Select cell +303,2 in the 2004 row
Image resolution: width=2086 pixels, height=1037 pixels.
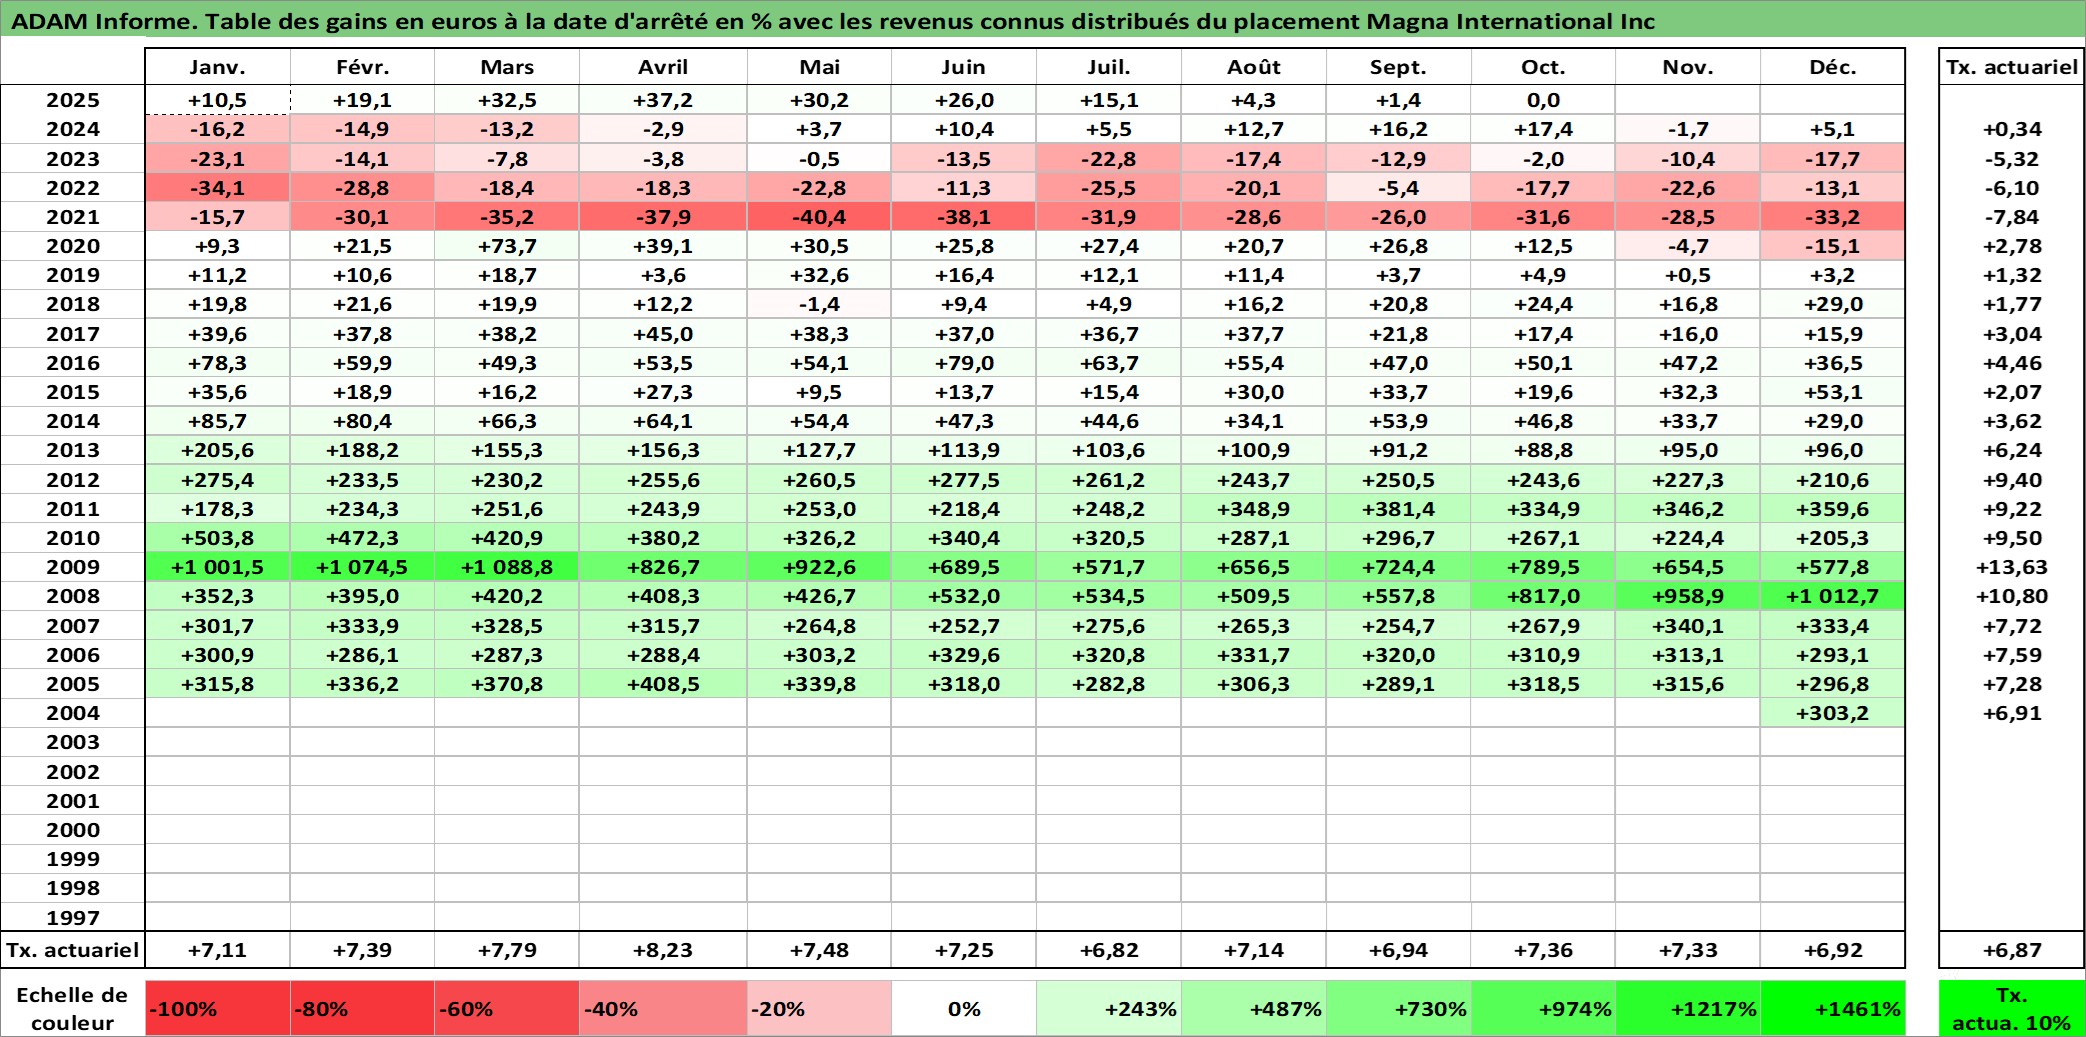[1832, 713]
